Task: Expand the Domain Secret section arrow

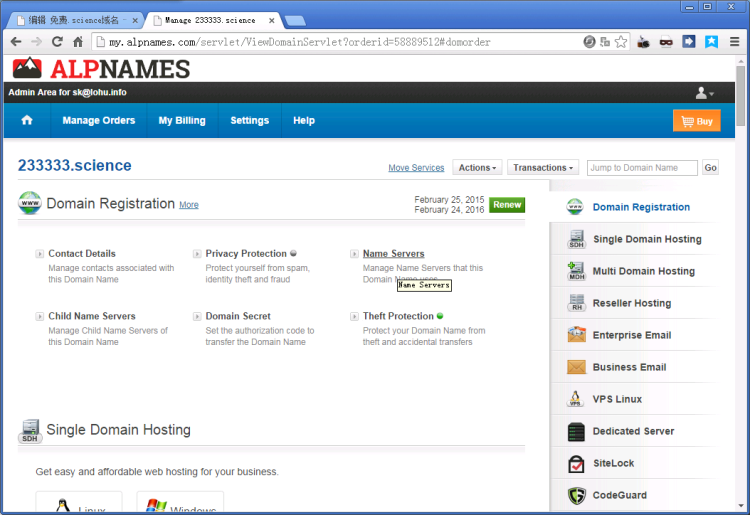Action: tap(197, 317)
